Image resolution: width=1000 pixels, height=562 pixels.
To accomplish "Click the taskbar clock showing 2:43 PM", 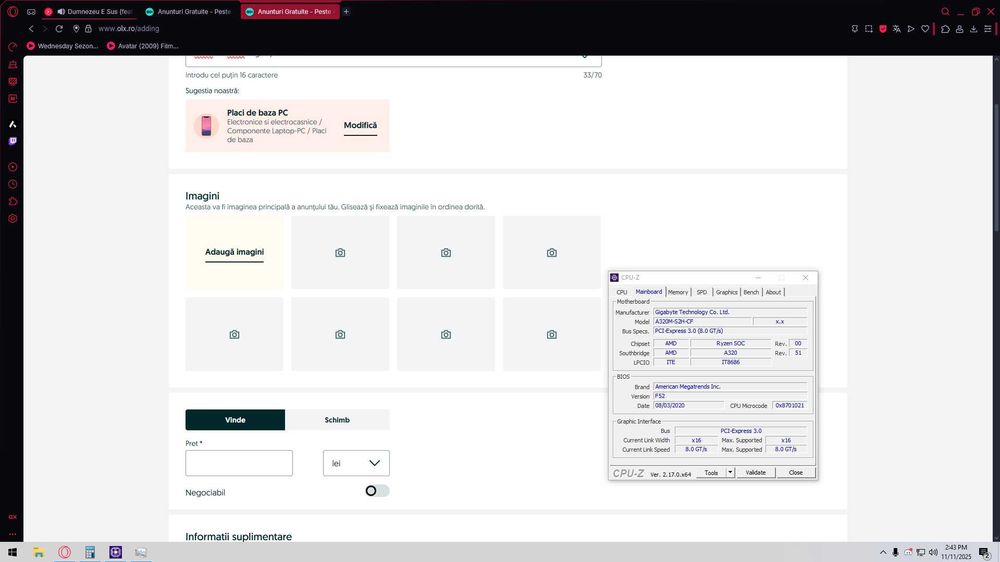I will click(956, 552).
